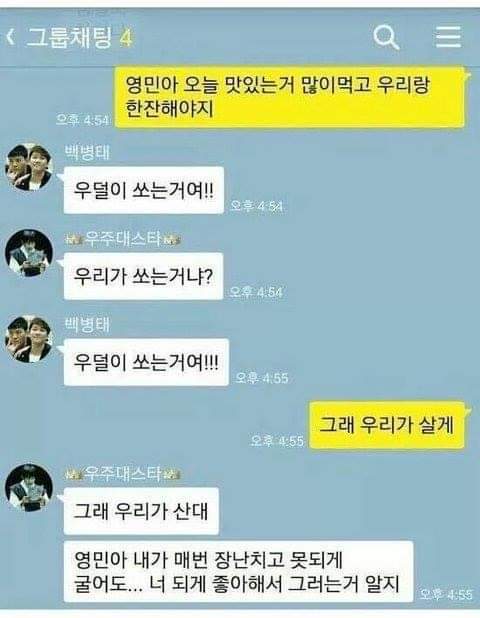This screenshot has width=480, height=618.
Task: Open 백병태's first profile picture
Action: [29, 167]
